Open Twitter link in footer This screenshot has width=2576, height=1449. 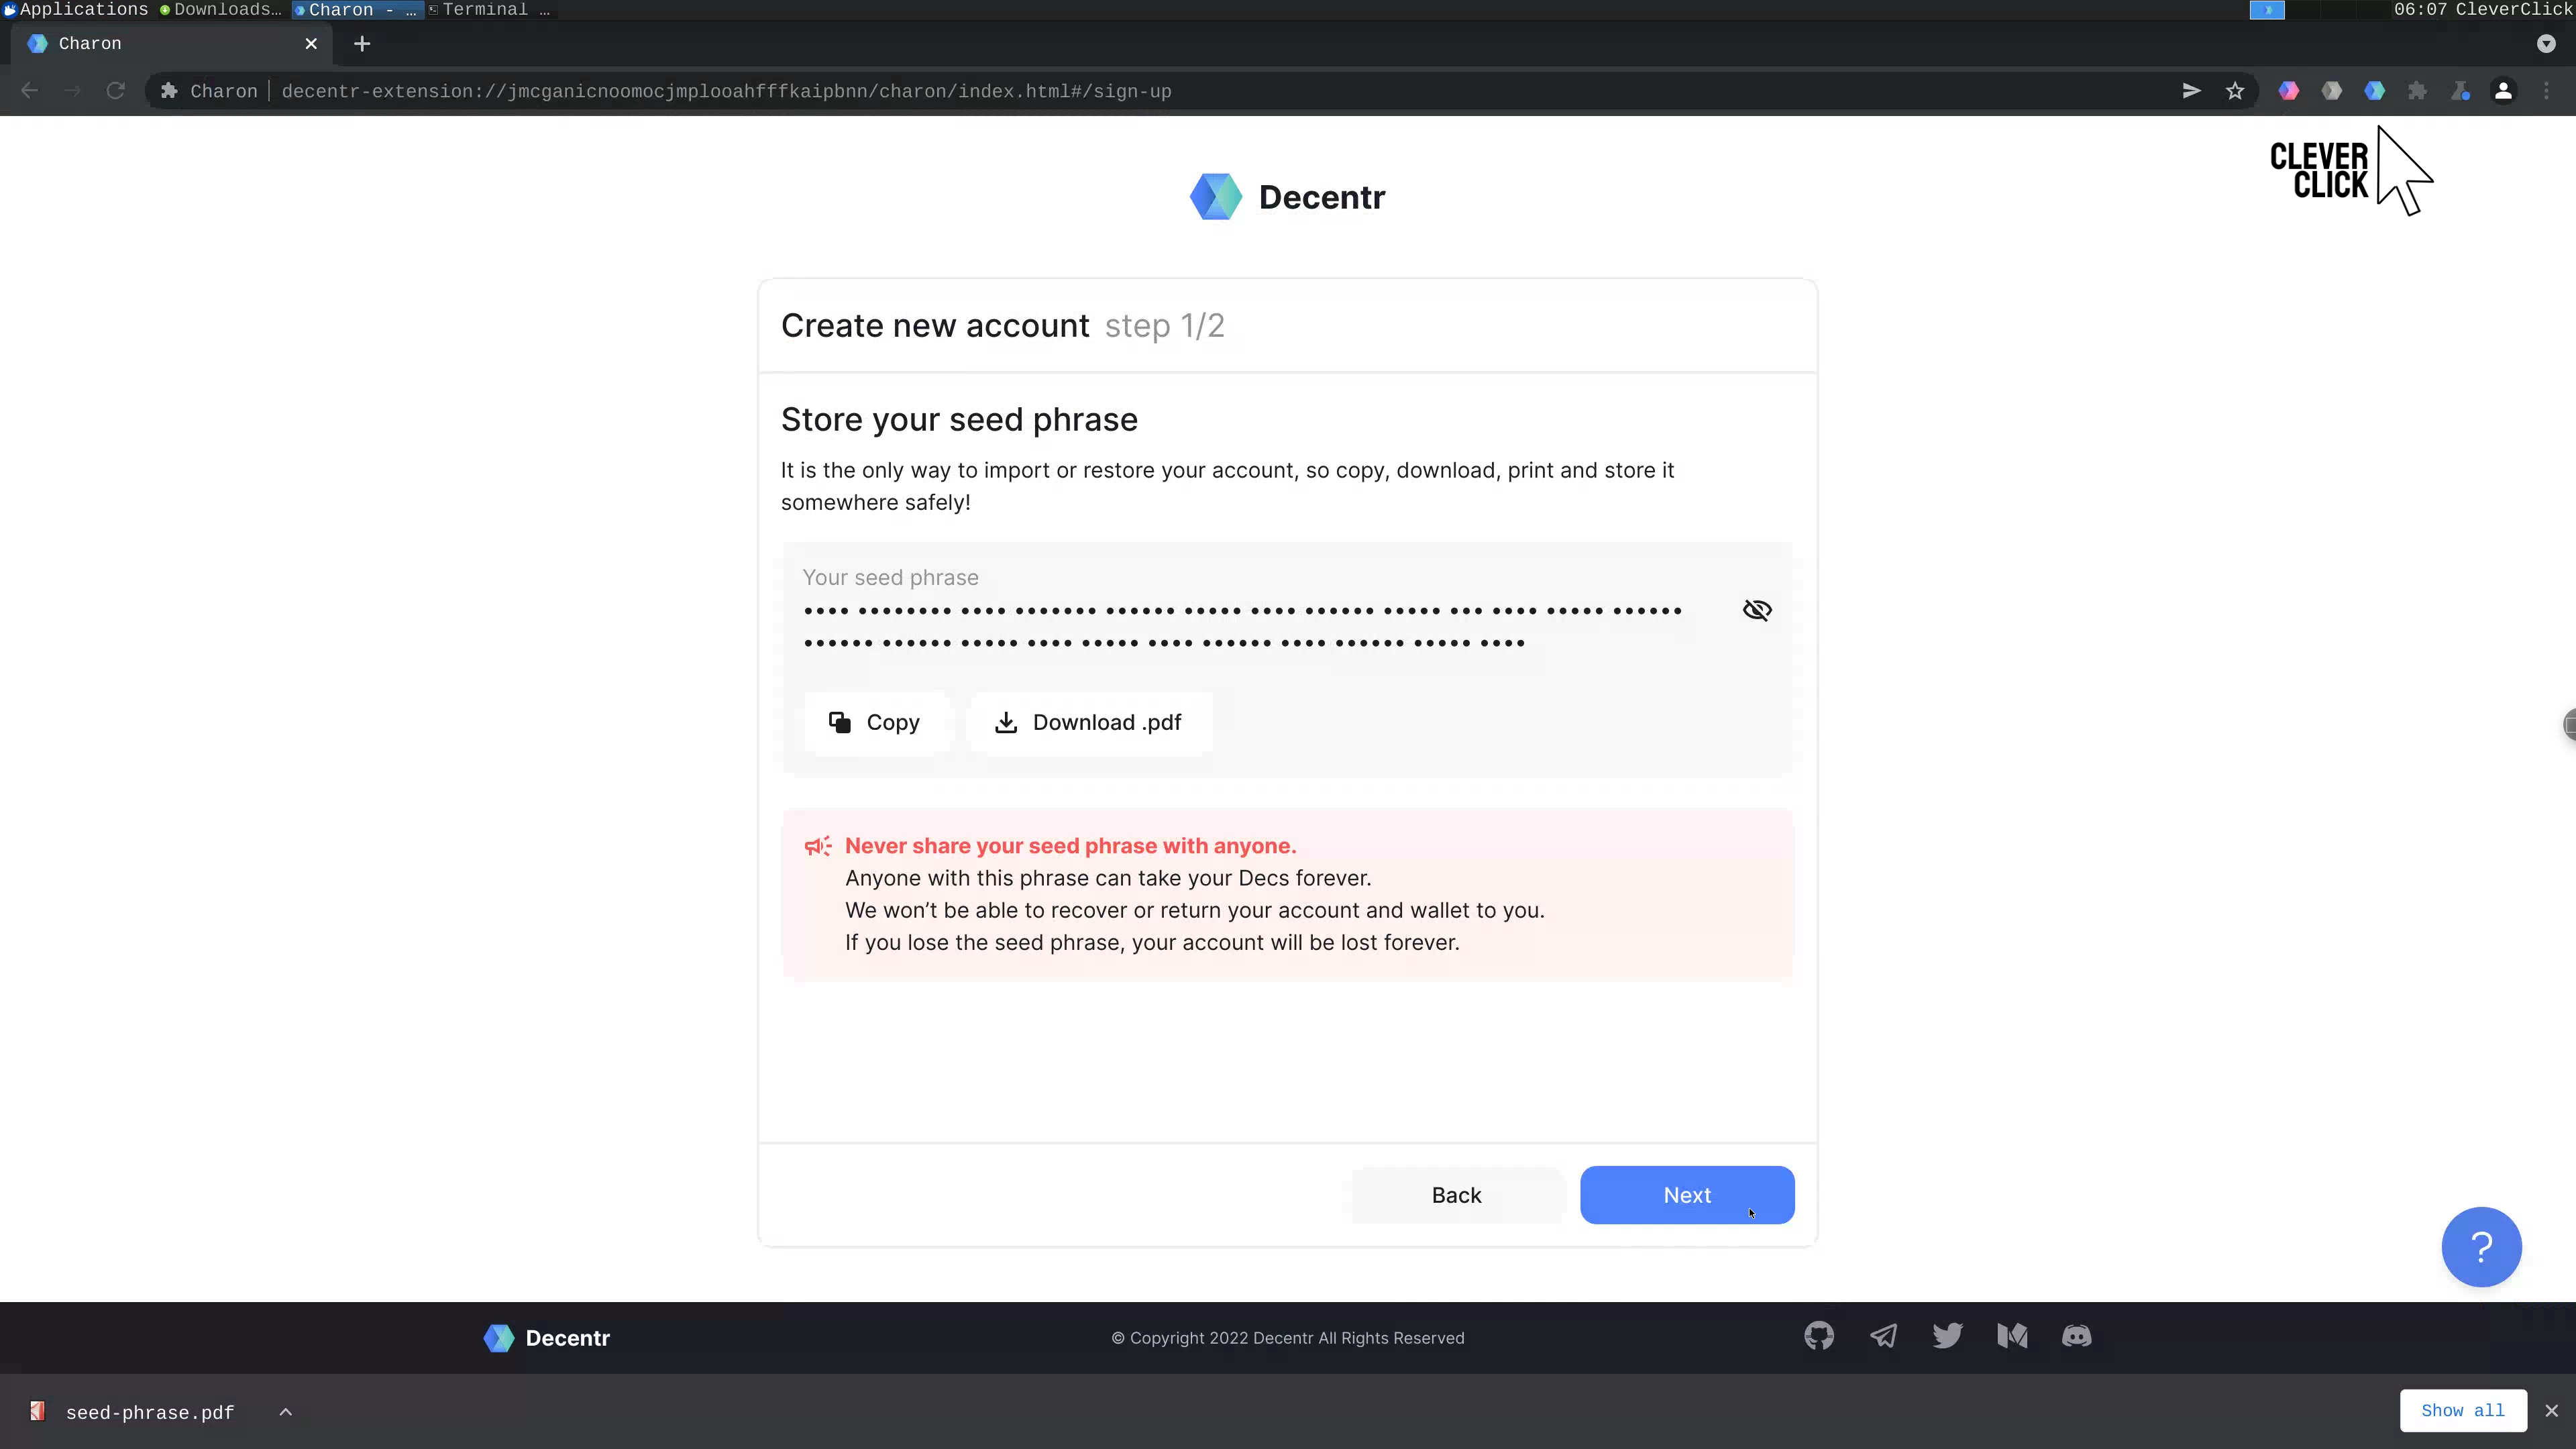click(1947, 1336)
